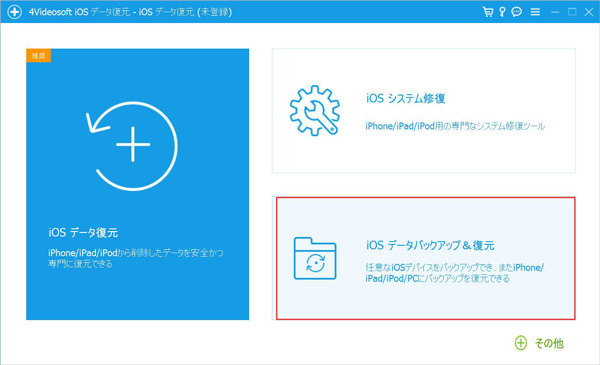
Task: Select iOS データバックアップ＆復元 title
Action: coord(430,245)
